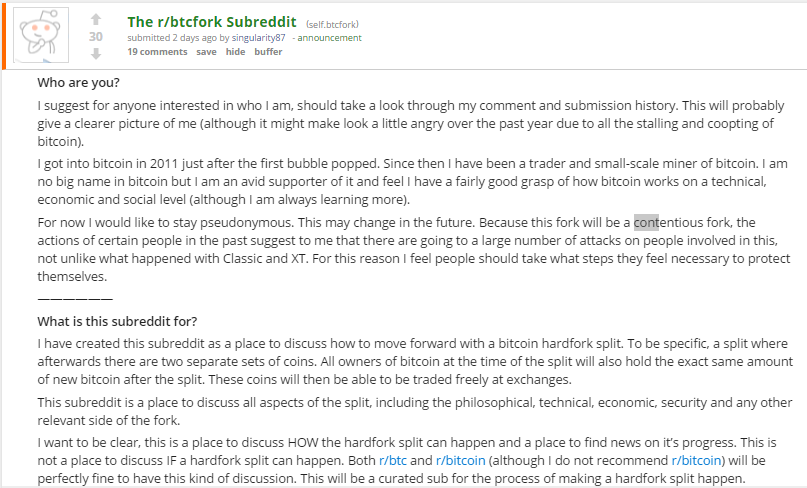This screenshot has height=488, width=807.
Task: Click the orange stripe left of the post
Action: click(3, 36)
